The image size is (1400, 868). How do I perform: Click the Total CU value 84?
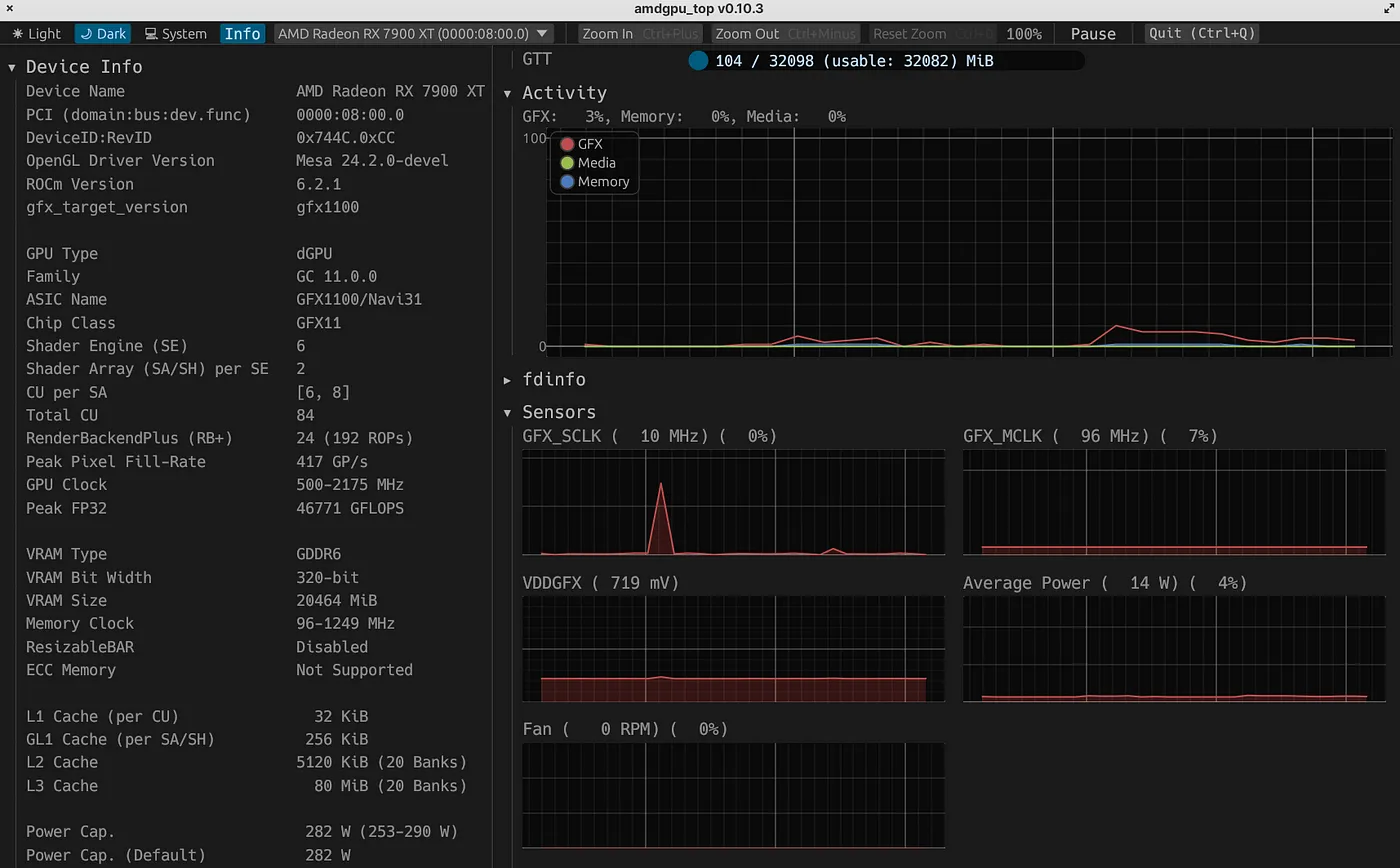305,415
